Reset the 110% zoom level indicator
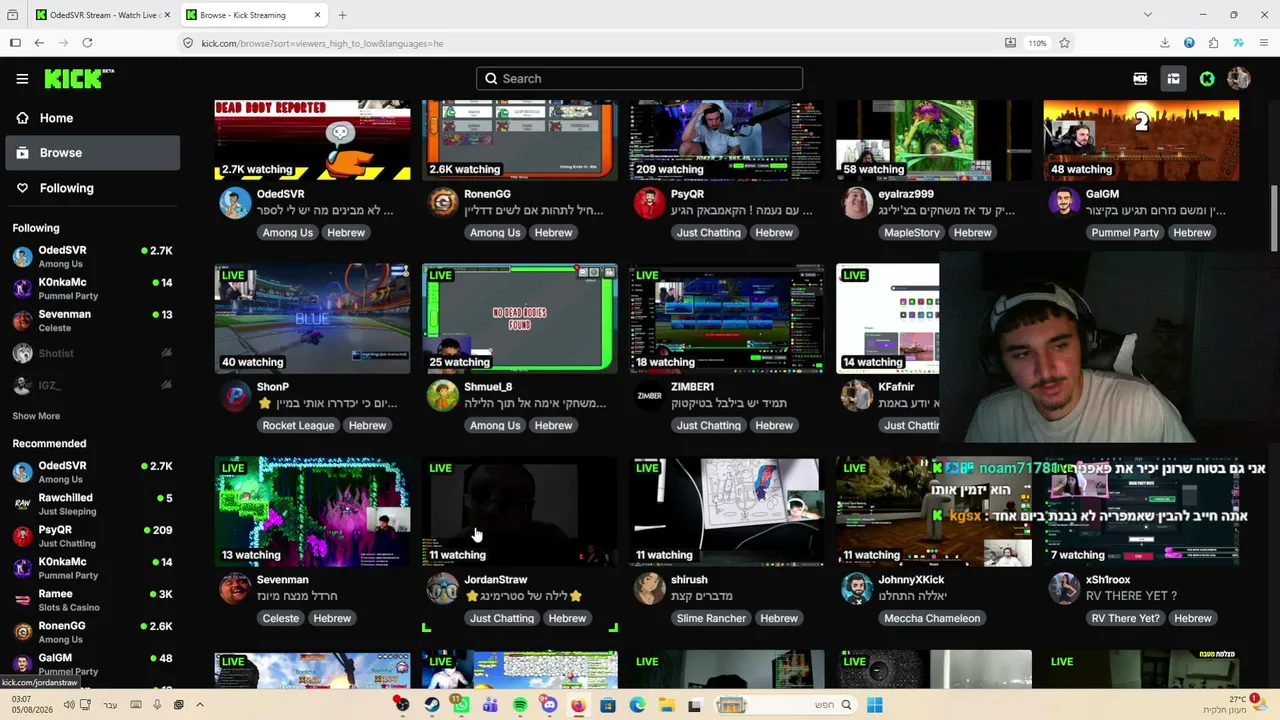This screenshot has width=1280, height=720. 1037,43
